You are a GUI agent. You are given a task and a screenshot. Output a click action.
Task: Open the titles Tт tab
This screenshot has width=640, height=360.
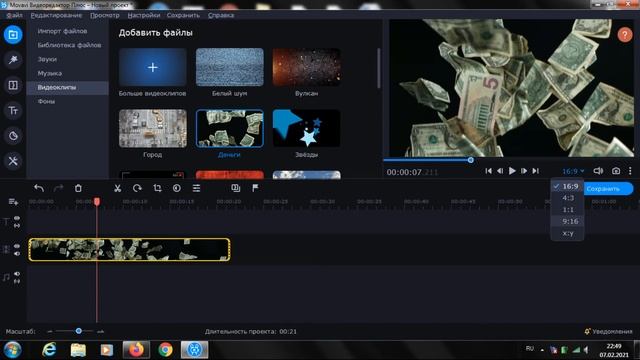click(x=13, y=111)
